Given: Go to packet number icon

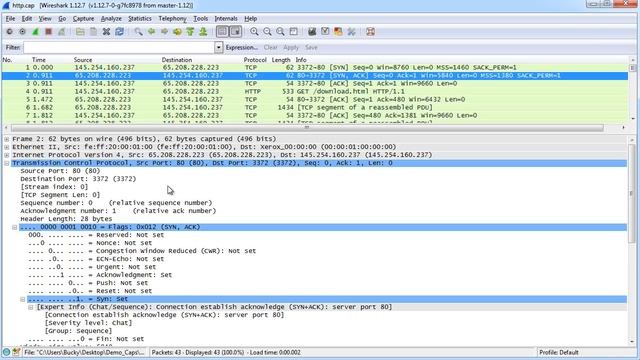Looking at the screenshot, I should (177, 32).
